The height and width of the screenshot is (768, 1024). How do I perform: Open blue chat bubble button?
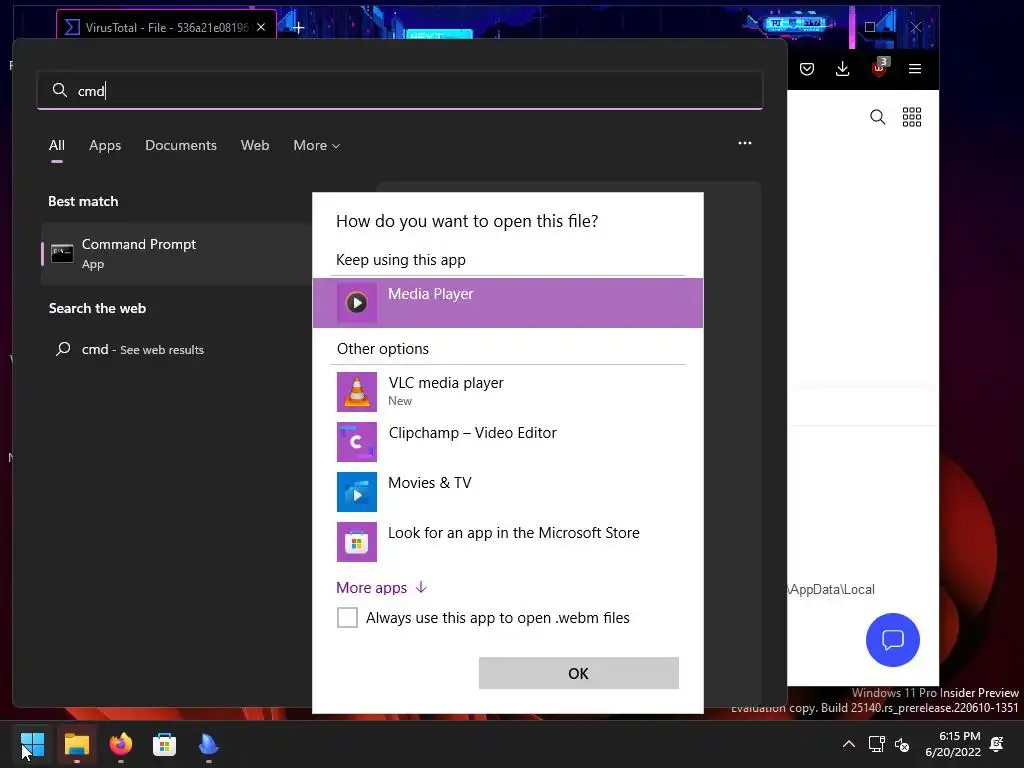click(893, 640)
